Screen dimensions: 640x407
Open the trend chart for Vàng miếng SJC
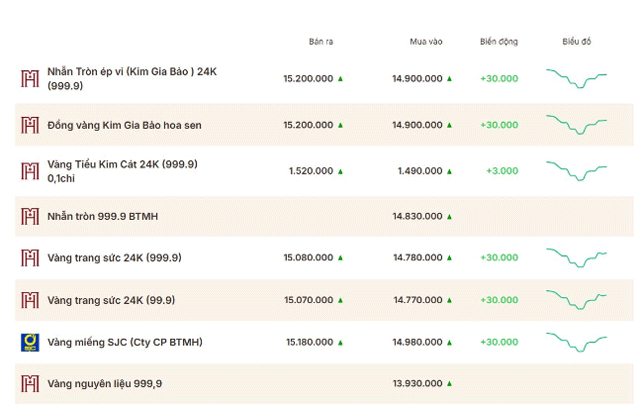pyautogui.click(x=576, y=342)
